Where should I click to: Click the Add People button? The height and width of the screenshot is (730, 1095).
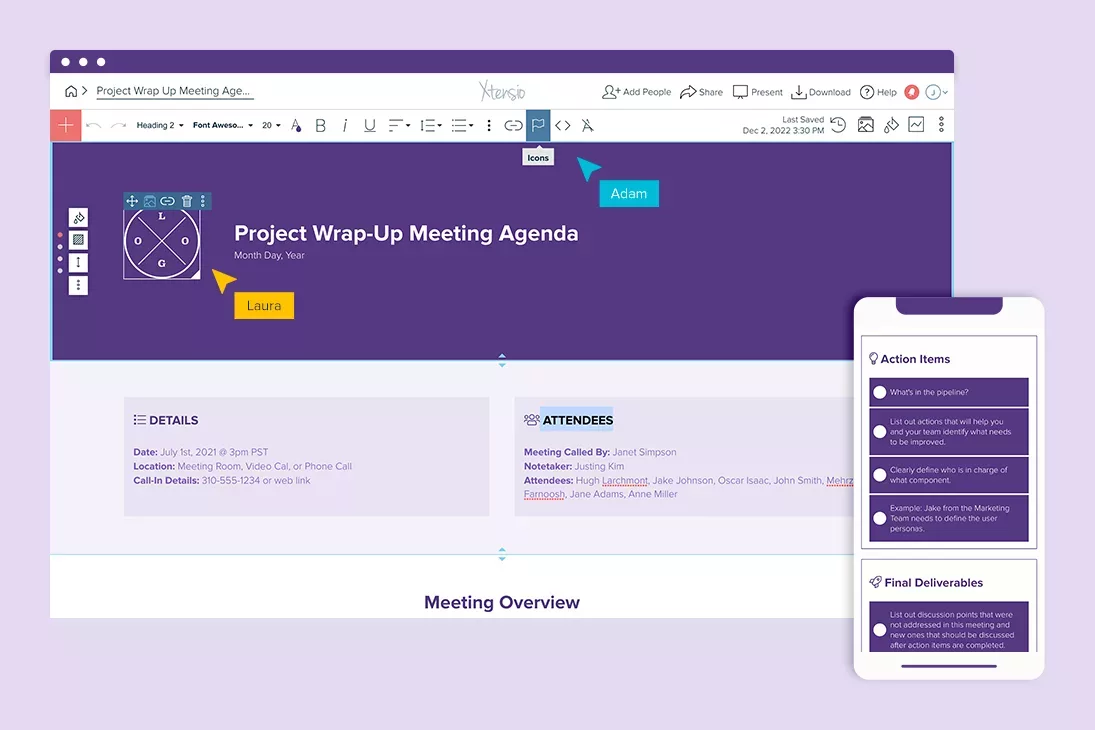click(x=636, y=91)
